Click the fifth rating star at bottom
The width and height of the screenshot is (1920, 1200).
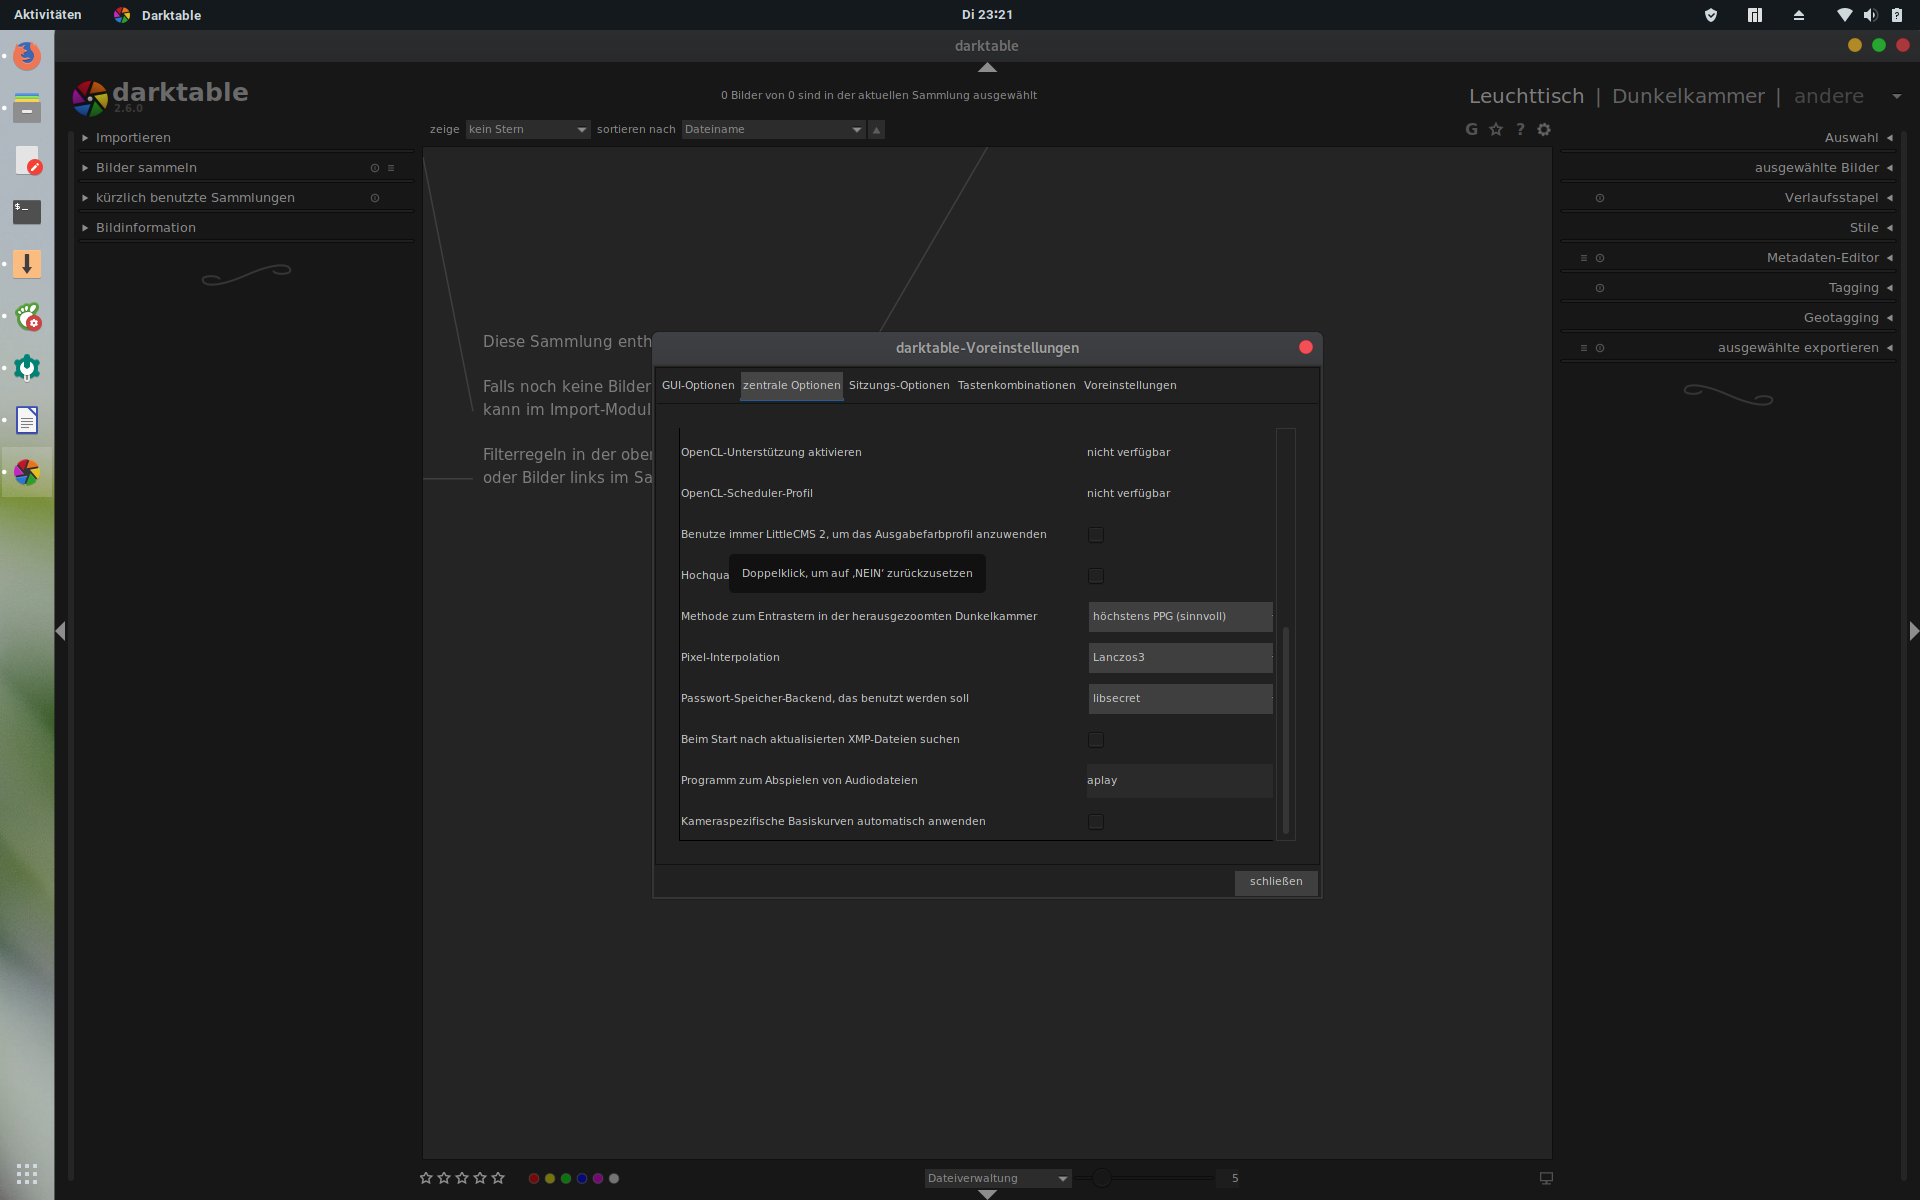(498, 1178)
